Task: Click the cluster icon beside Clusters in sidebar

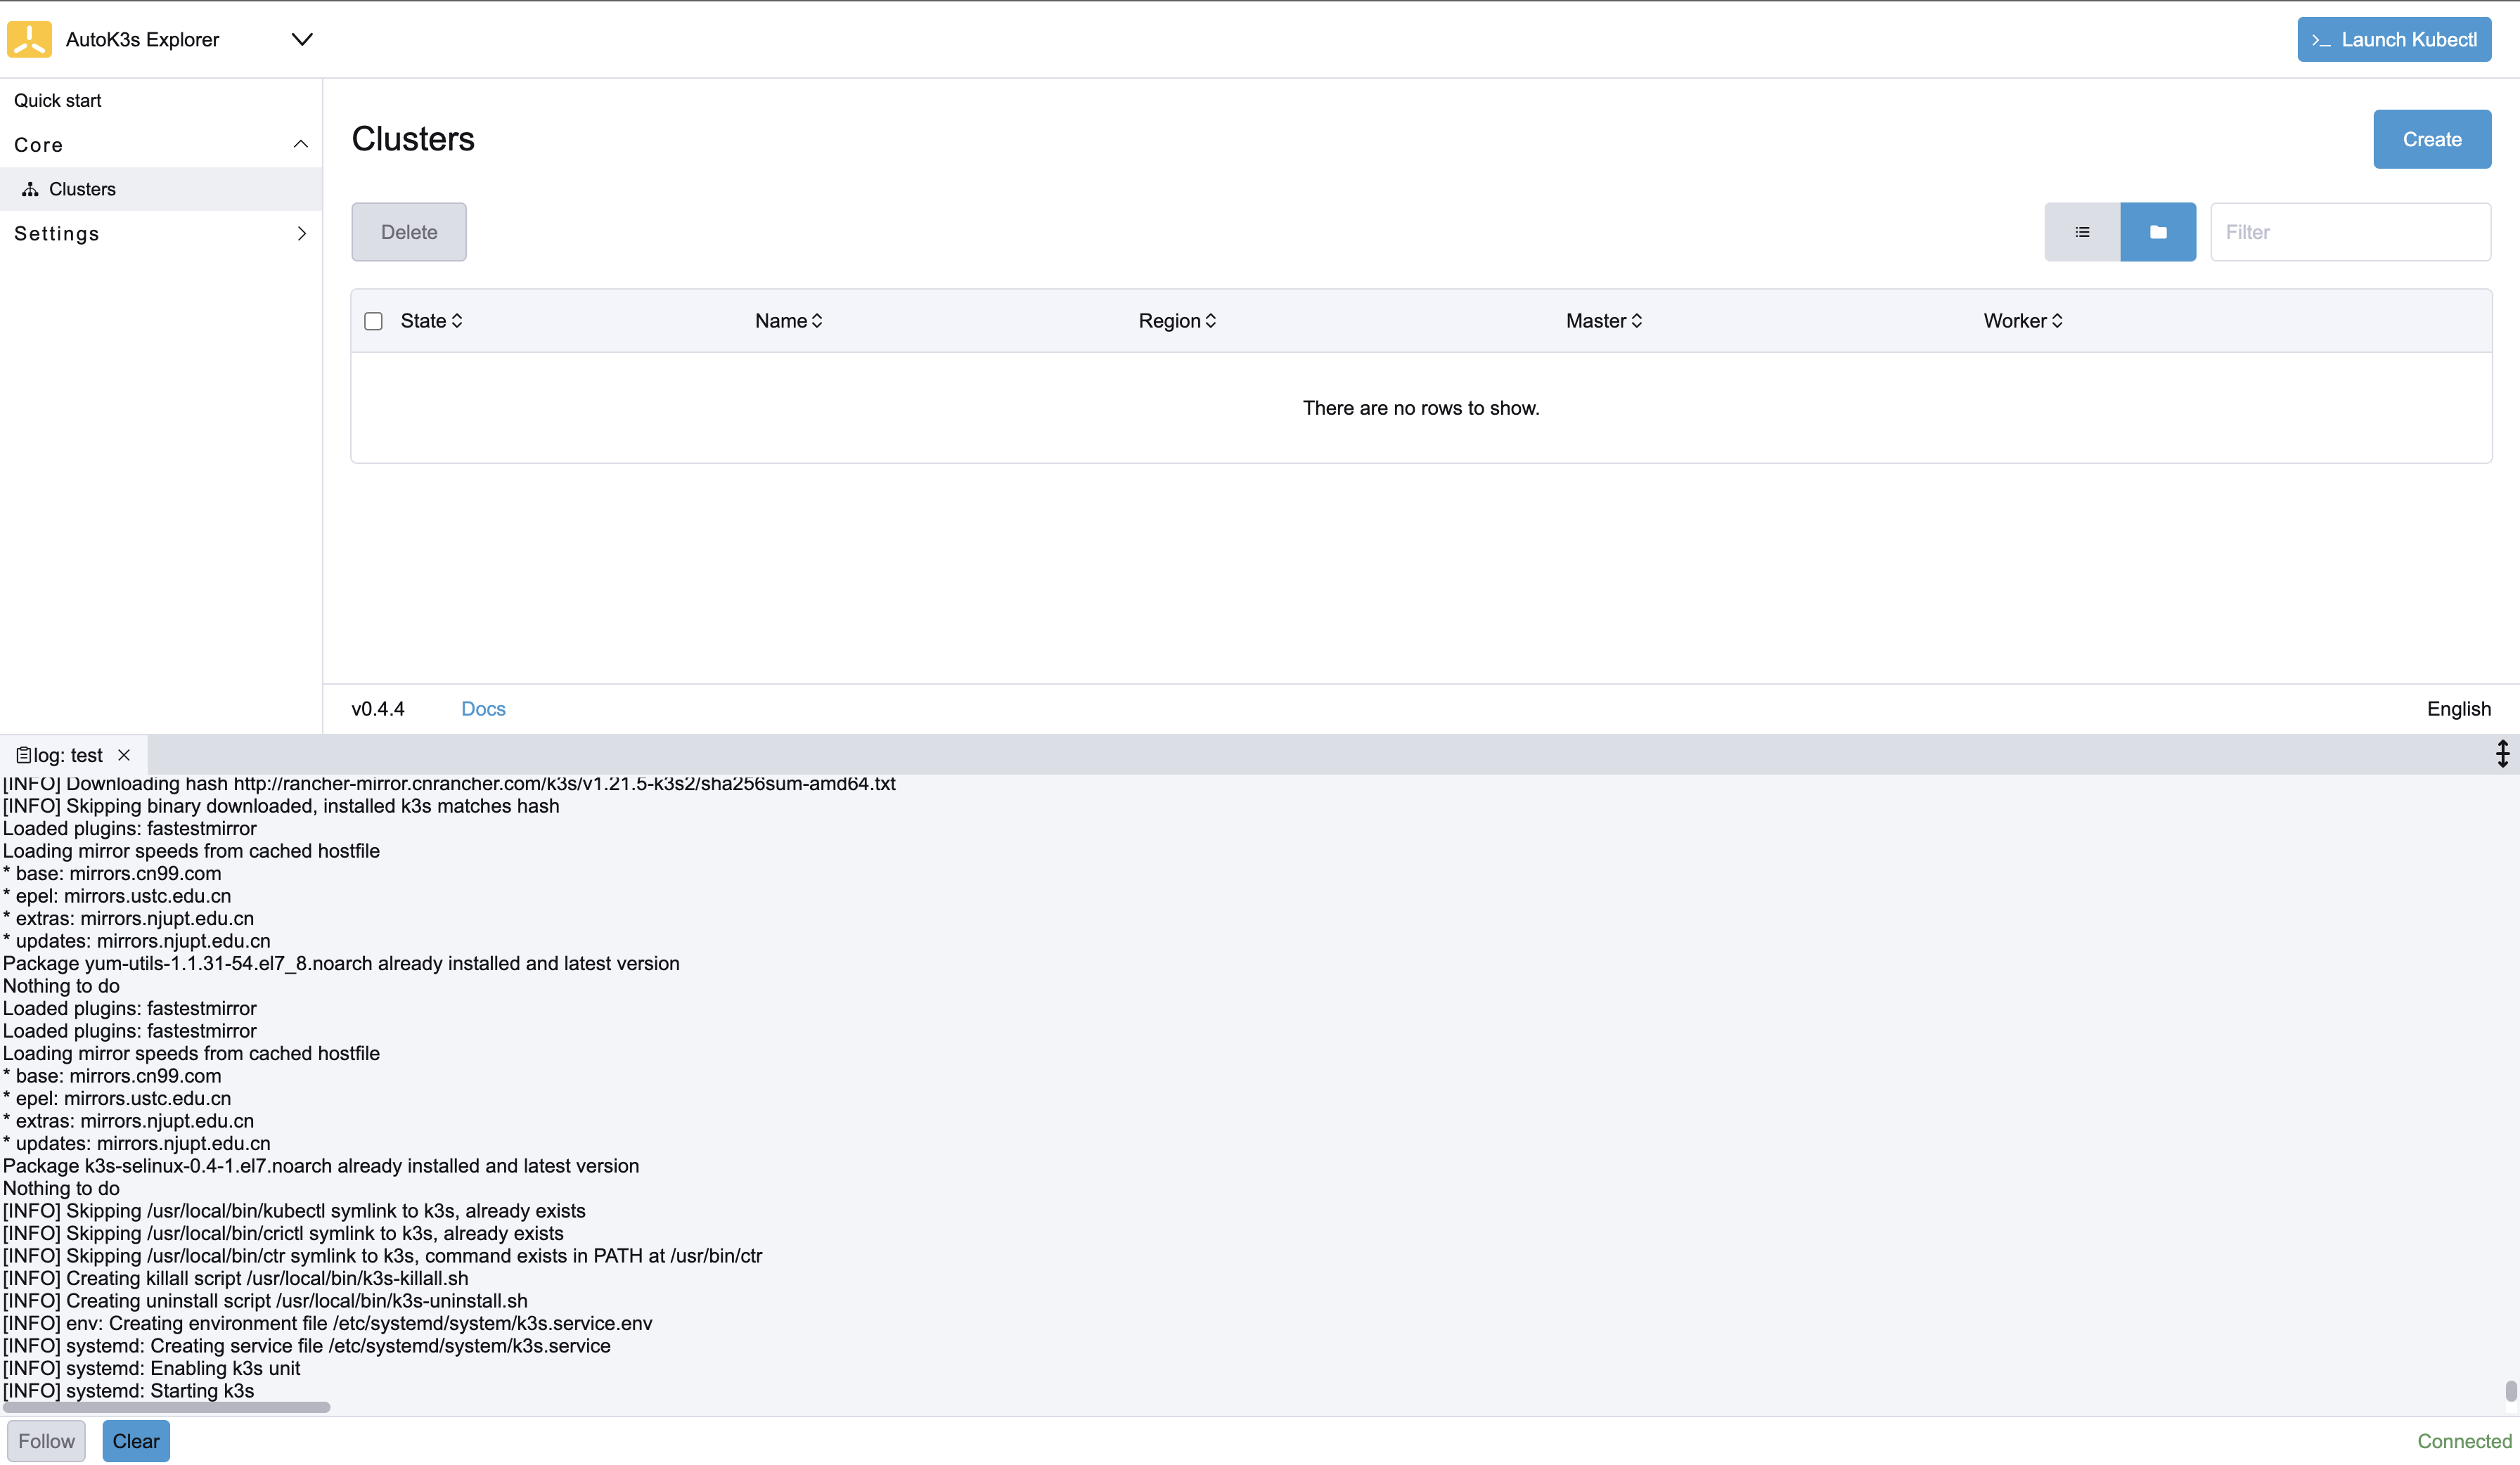Action: (x=30, y=189)
